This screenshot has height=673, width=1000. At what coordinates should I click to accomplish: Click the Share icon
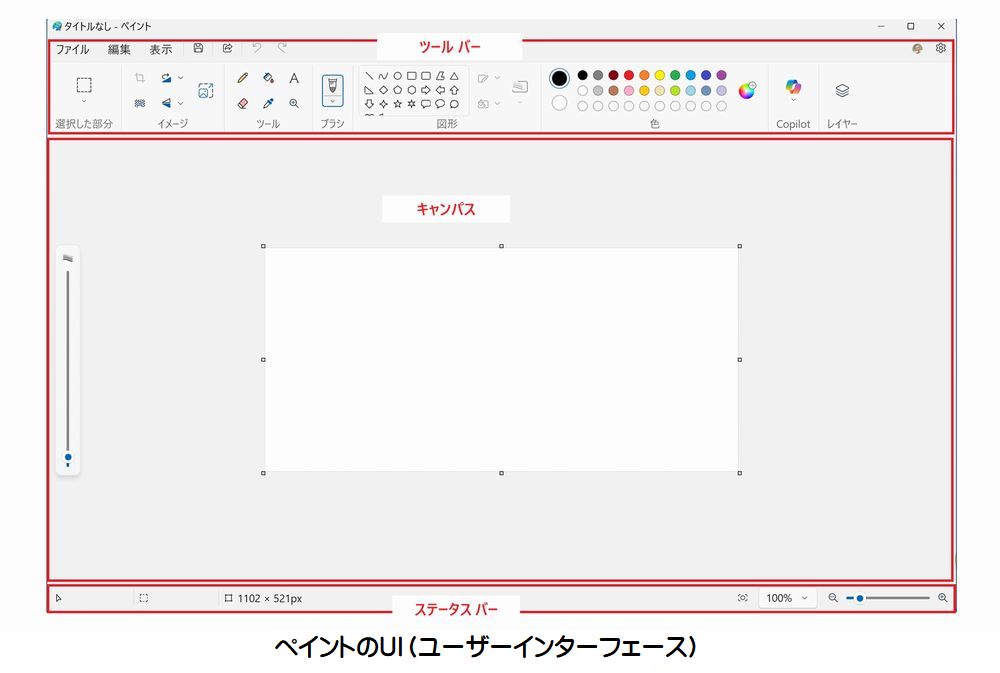tap(227, 48)
